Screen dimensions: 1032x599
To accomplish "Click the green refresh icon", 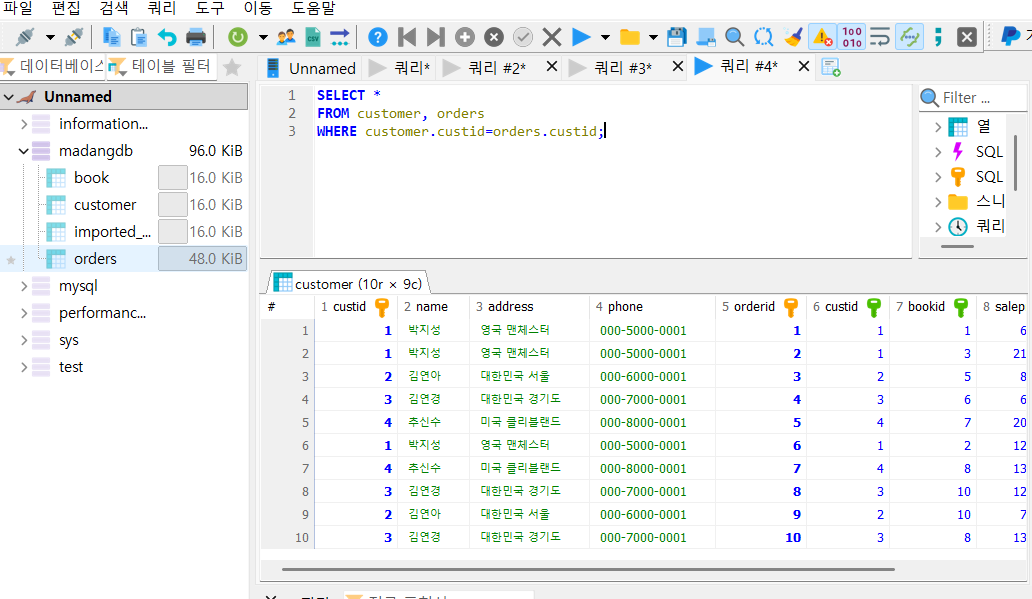I will pos(238,37).
